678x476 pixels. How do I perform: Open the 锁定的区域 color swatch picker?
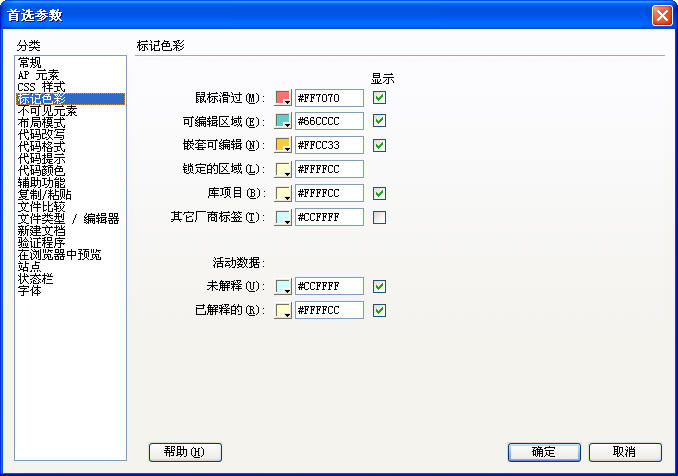tap(282, 170)
